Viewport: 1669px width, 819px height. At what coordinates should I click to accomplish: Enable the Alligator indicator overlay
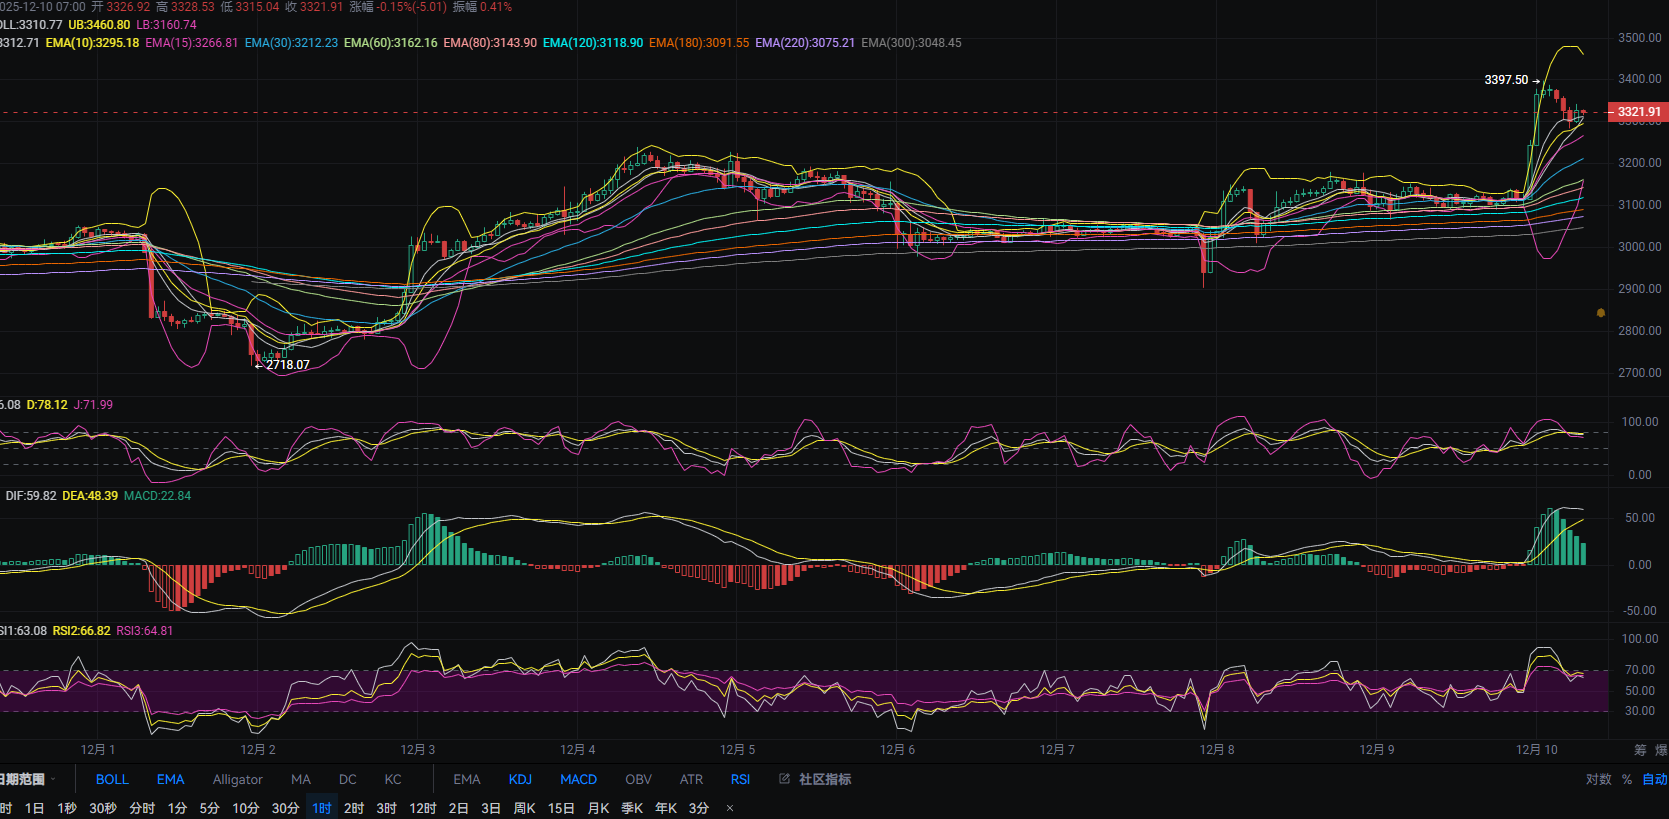point(237,779)
